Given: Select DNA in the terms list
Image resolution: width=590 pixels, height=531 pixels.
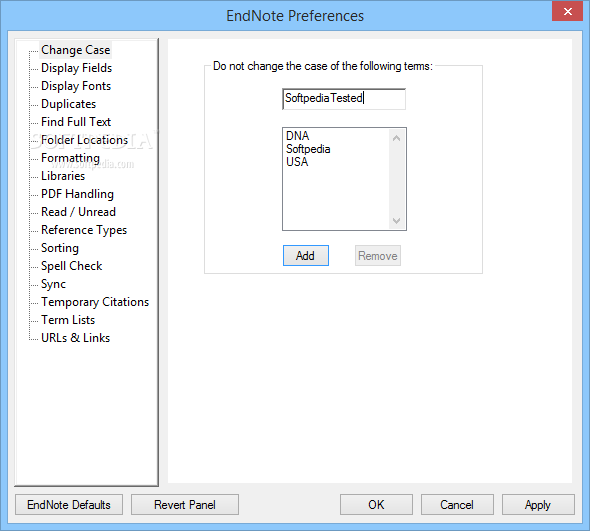Looking at the screenshot, I should coord(298,136).
